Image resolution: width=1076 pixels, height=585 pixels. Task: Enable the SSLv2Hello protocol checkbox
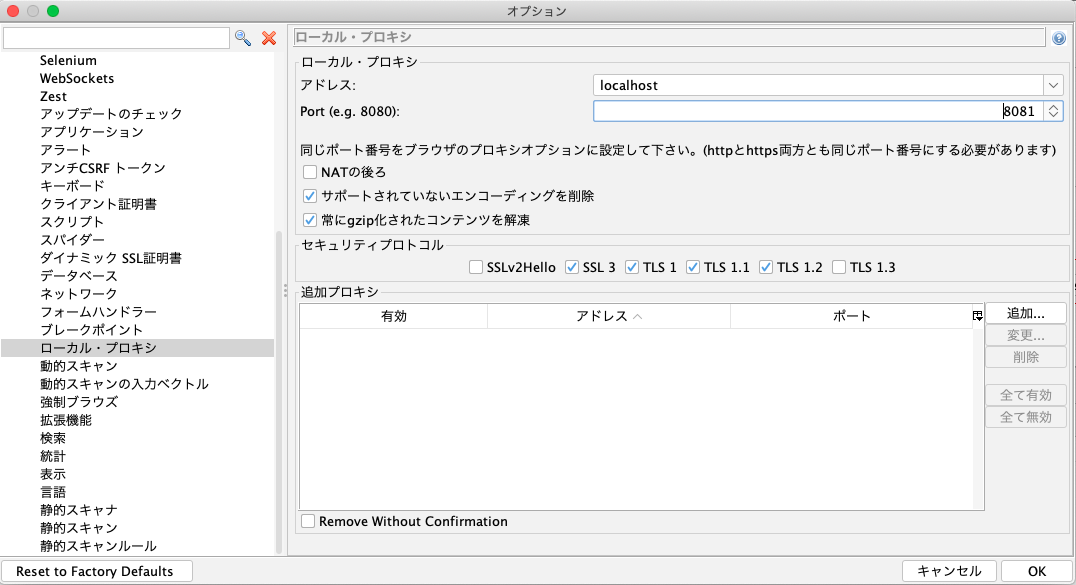[476, 267]
